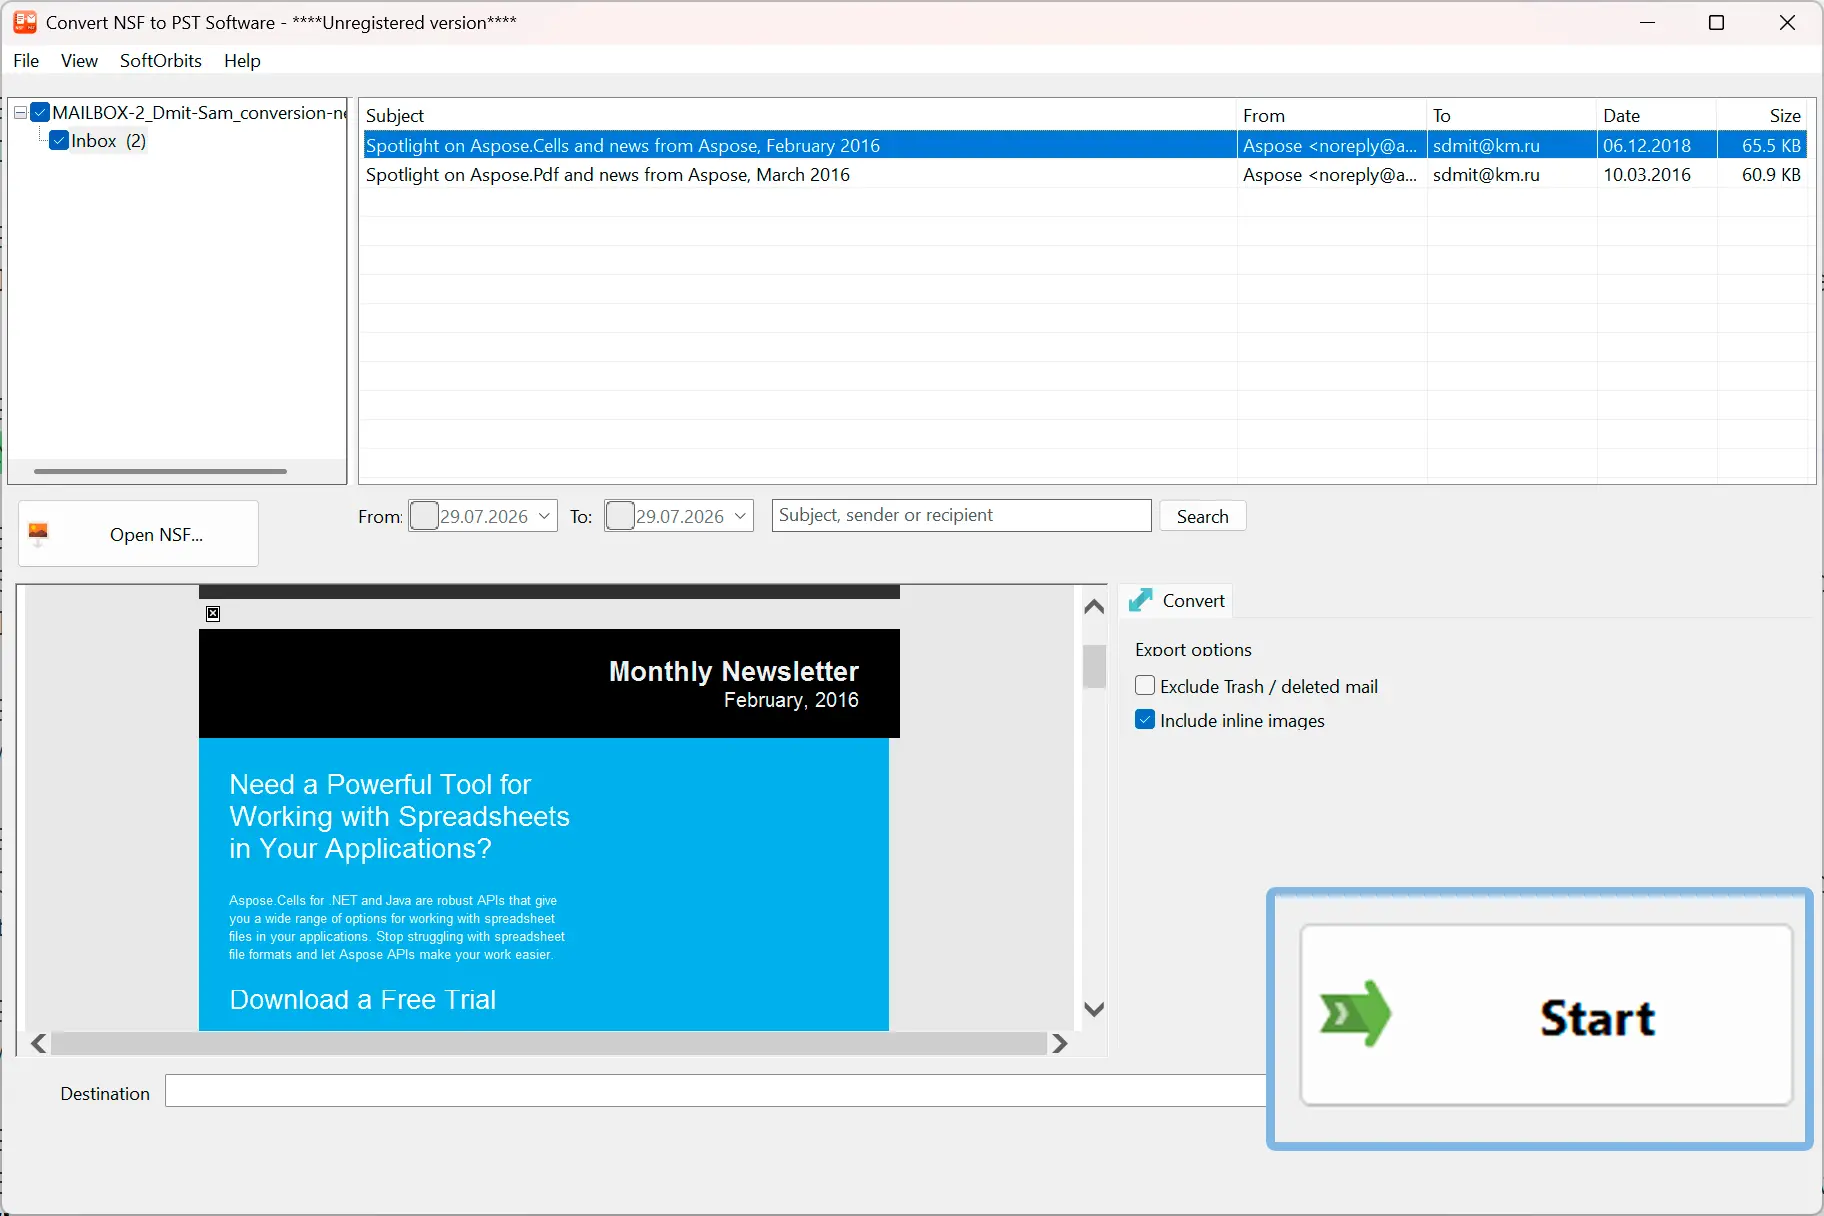Click the 06.12.2018 date cell
The image size is (1824, 1216).
(x=1647, y=146)
